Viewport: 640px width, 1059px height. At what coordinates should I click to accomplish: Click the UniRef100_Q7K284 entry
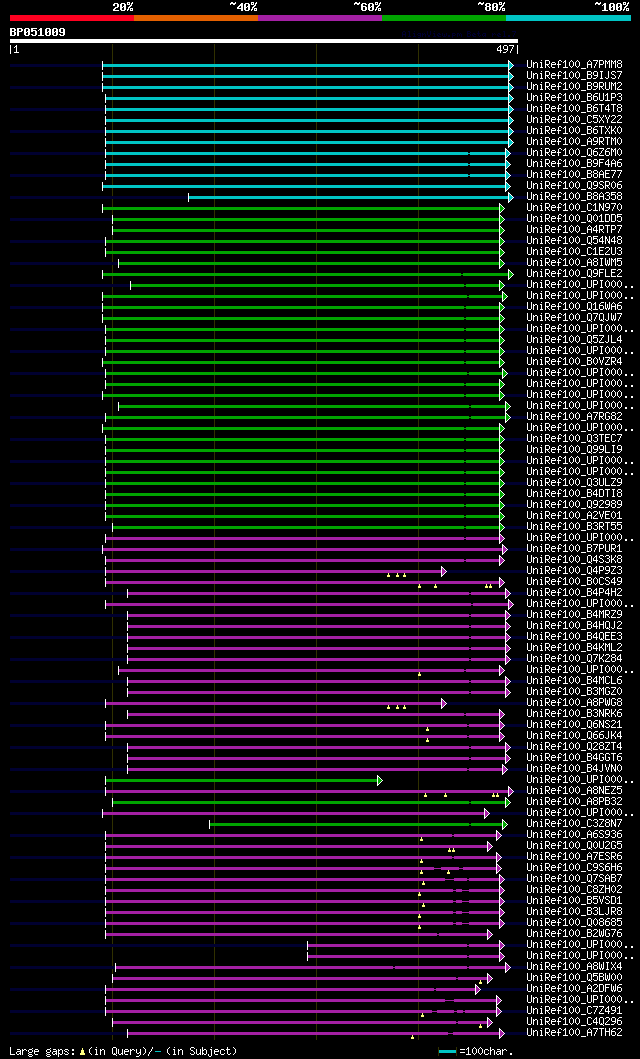point(575,658)
